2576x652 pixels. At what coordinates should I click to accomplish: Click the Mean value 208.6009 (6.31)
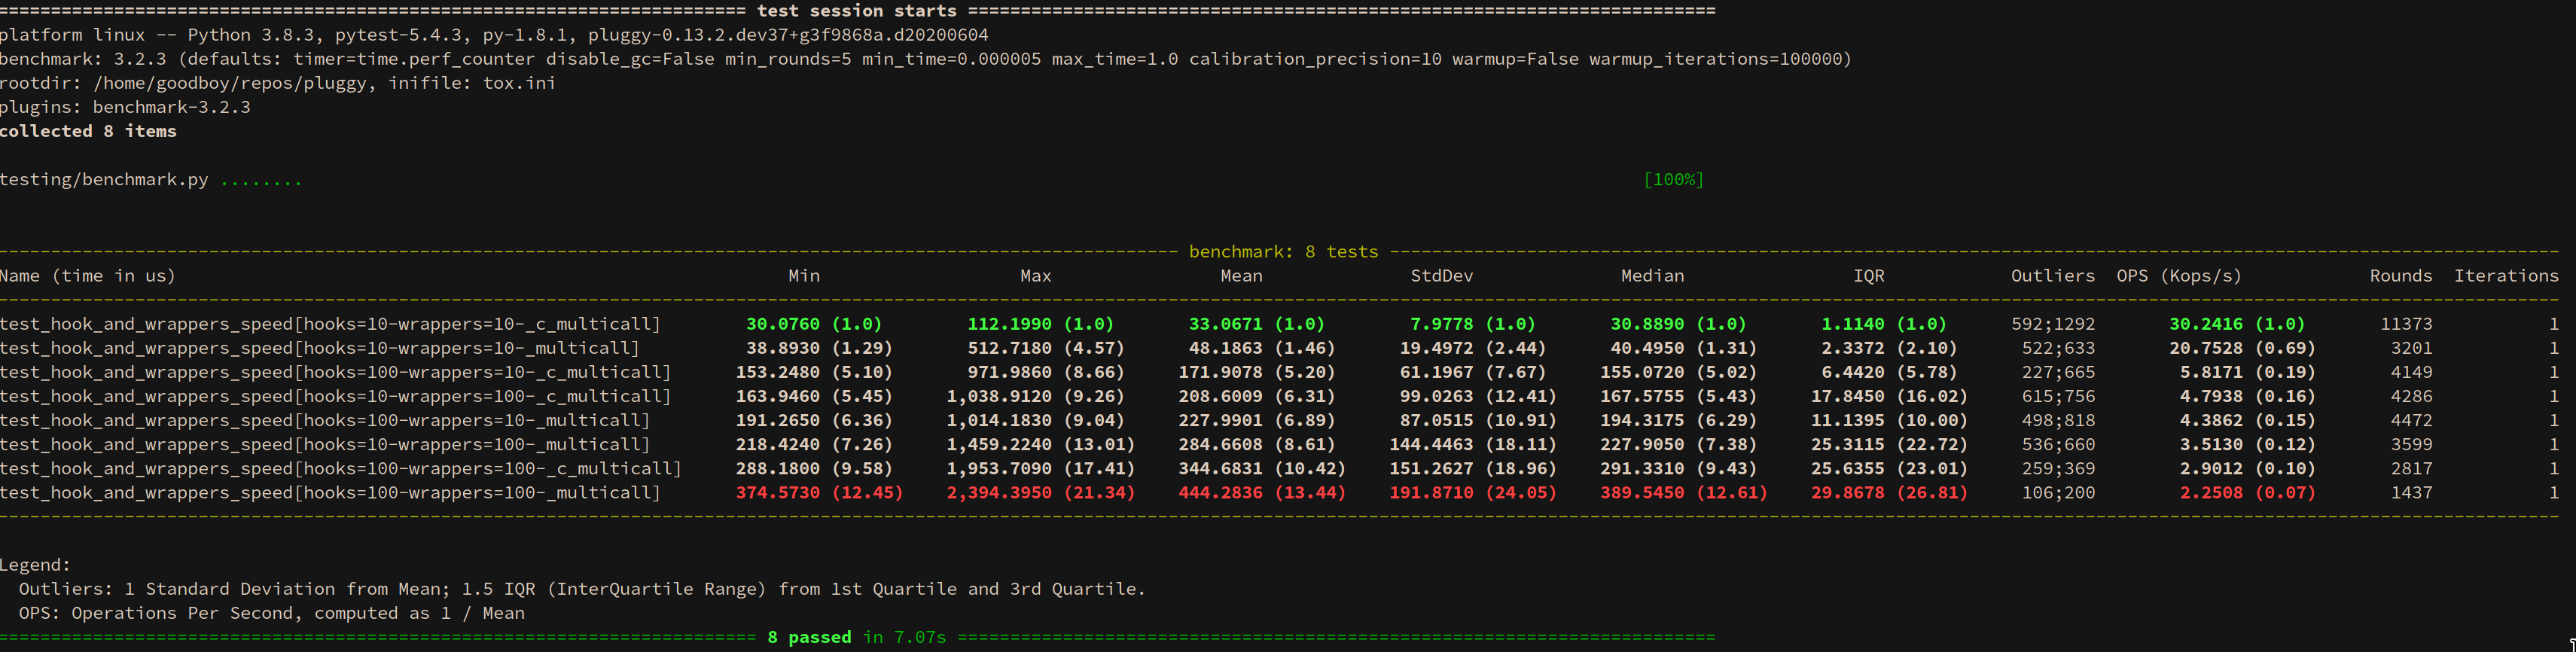coord(1256,396)
